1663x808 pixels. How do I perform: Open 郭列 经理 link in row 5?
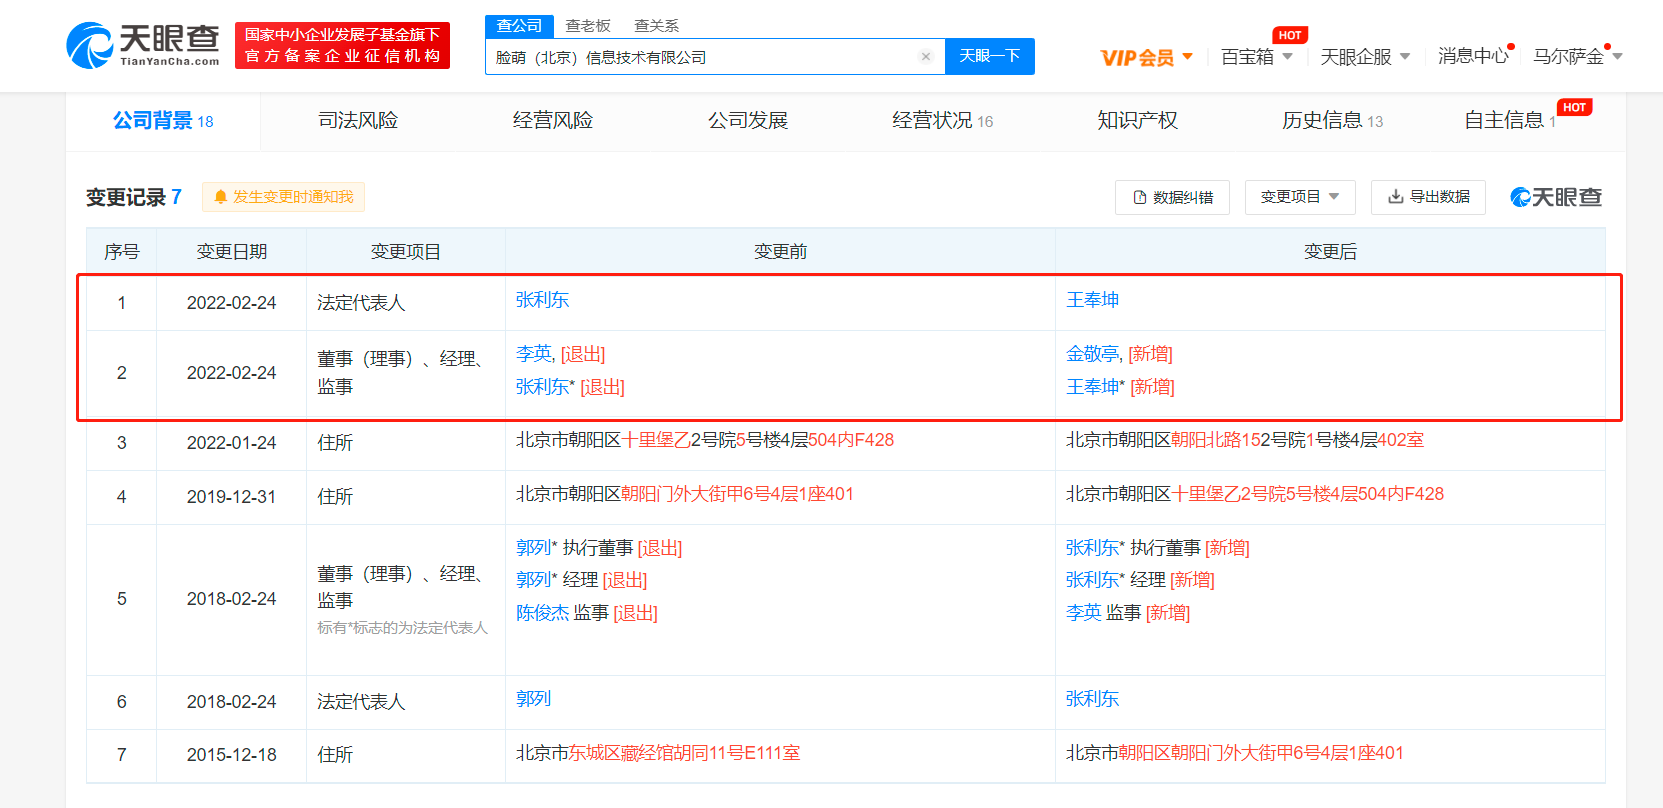534,580
